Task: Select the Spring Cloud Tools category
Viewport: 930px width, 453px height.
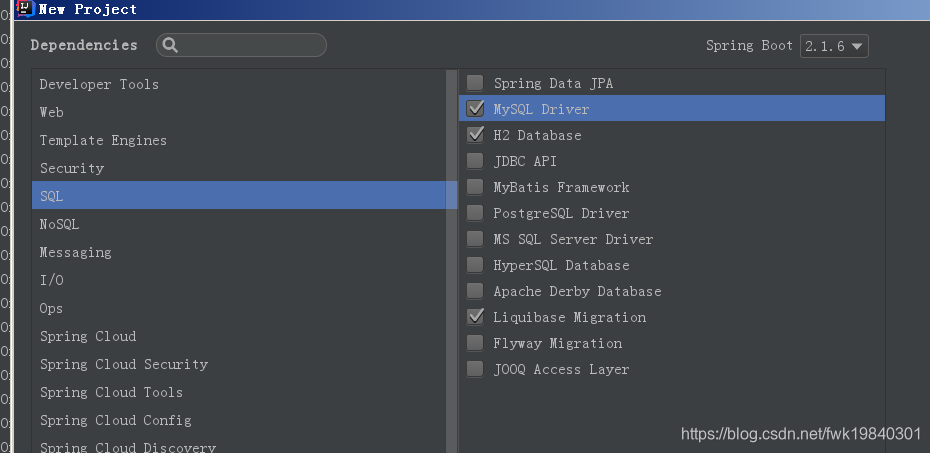Action: click(x=239, y=392)
